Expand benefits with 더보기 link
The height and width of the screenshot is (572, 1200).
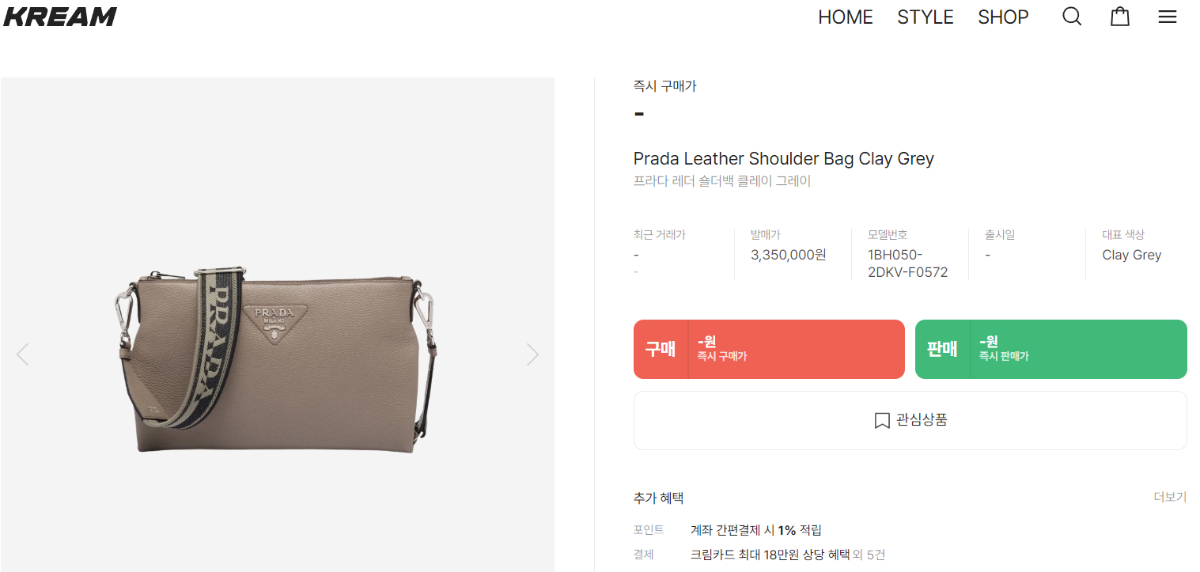click(x=1169, y=497)
